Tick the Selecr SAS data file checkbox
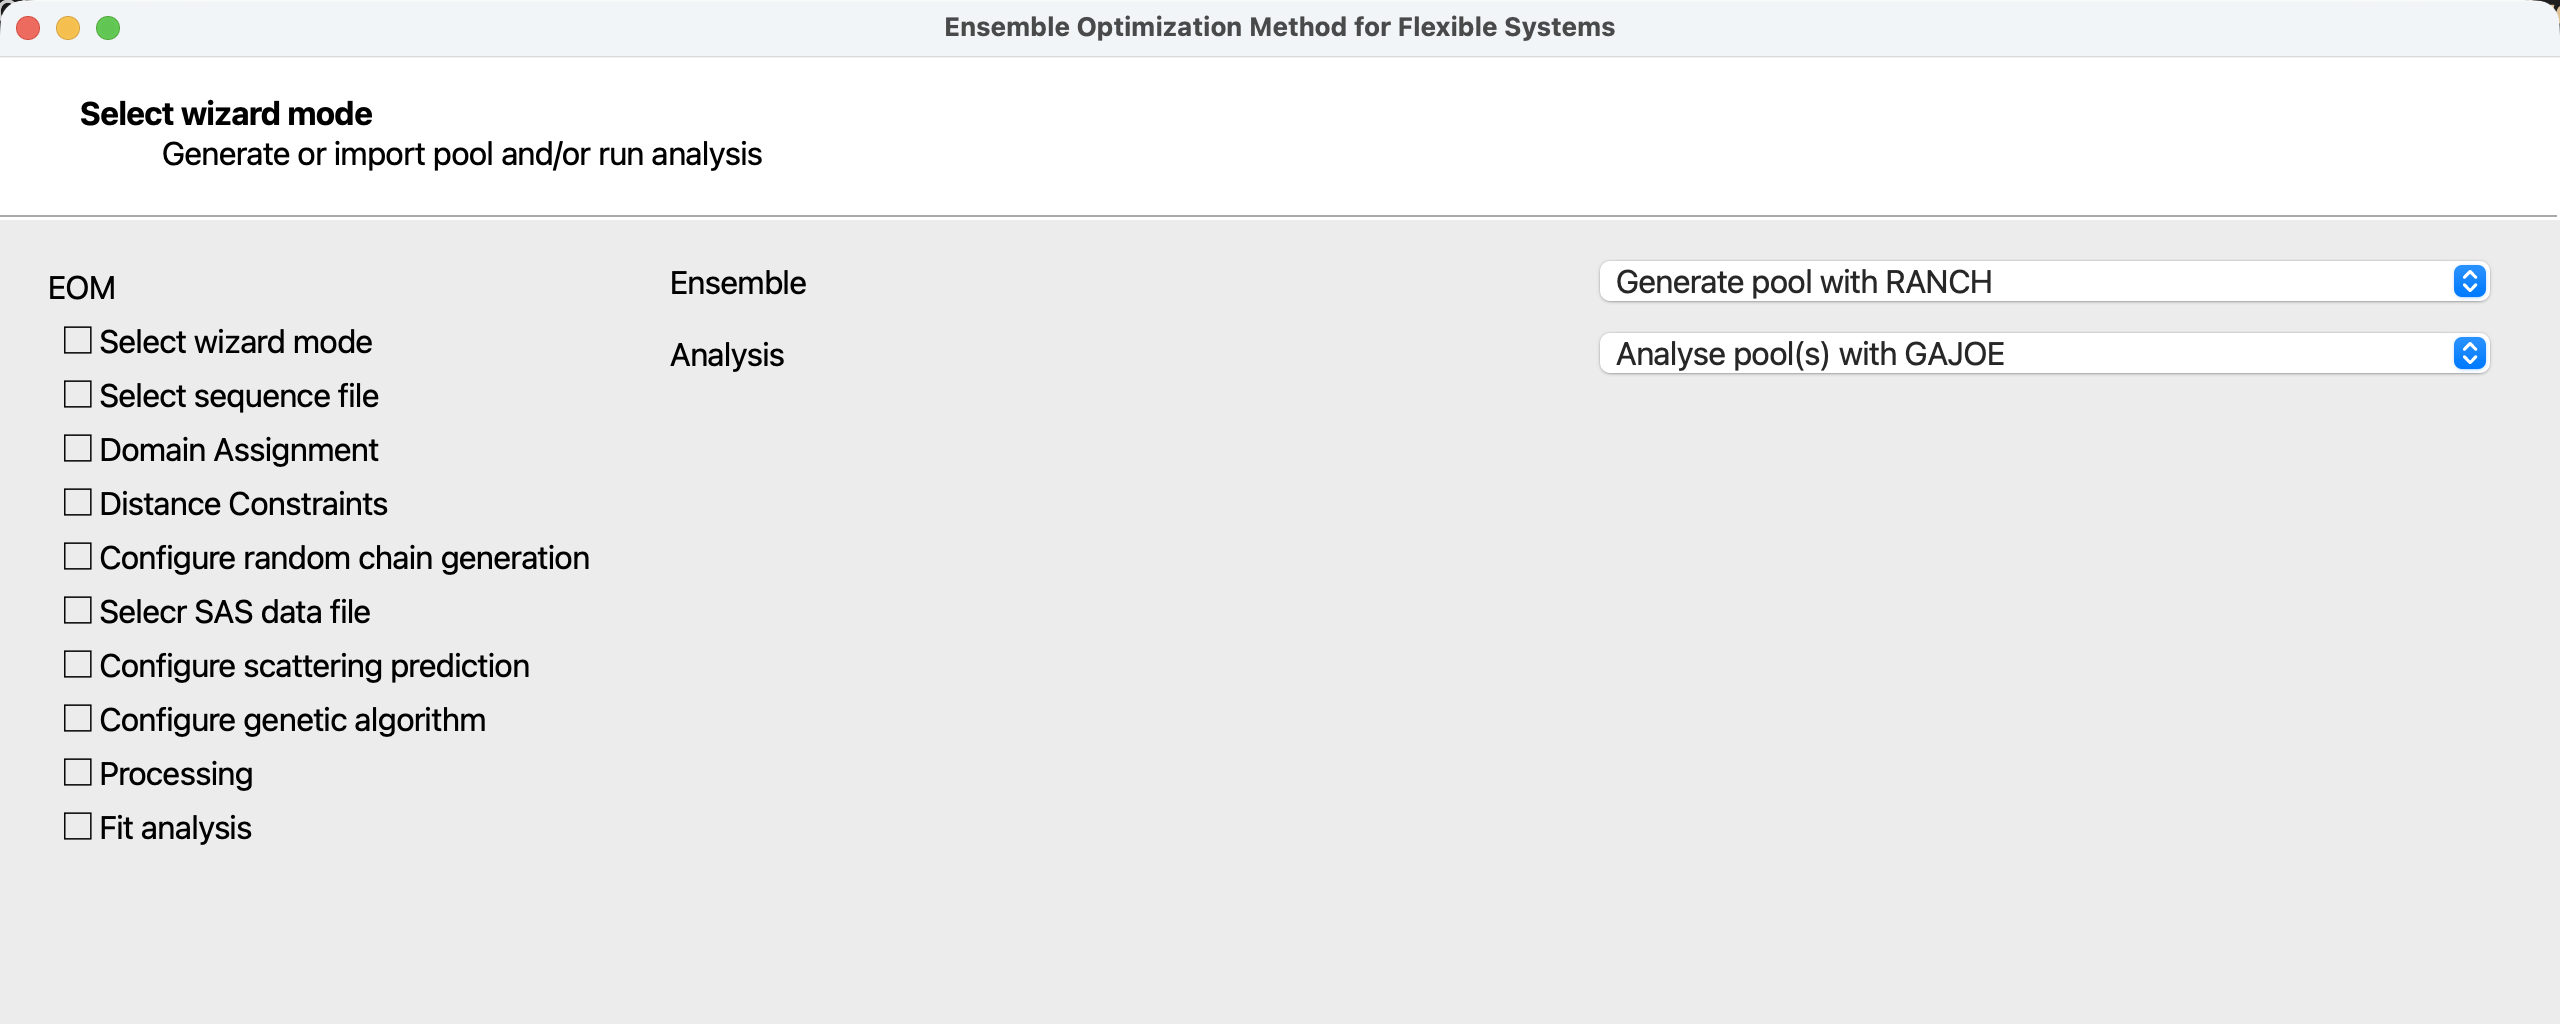Viewport: 2560px width, 1024px height. [x=78, y=611]
